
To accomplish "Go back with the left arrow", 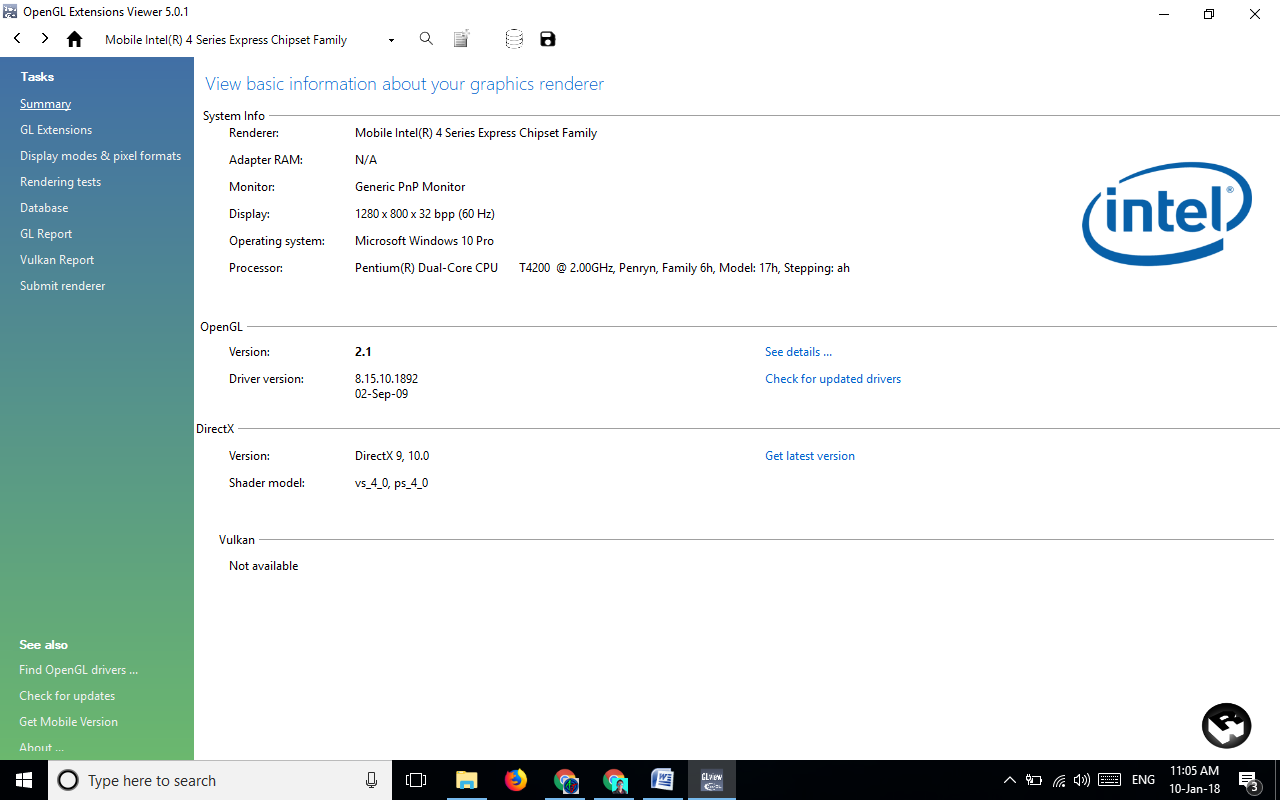I will pos(17,39).
